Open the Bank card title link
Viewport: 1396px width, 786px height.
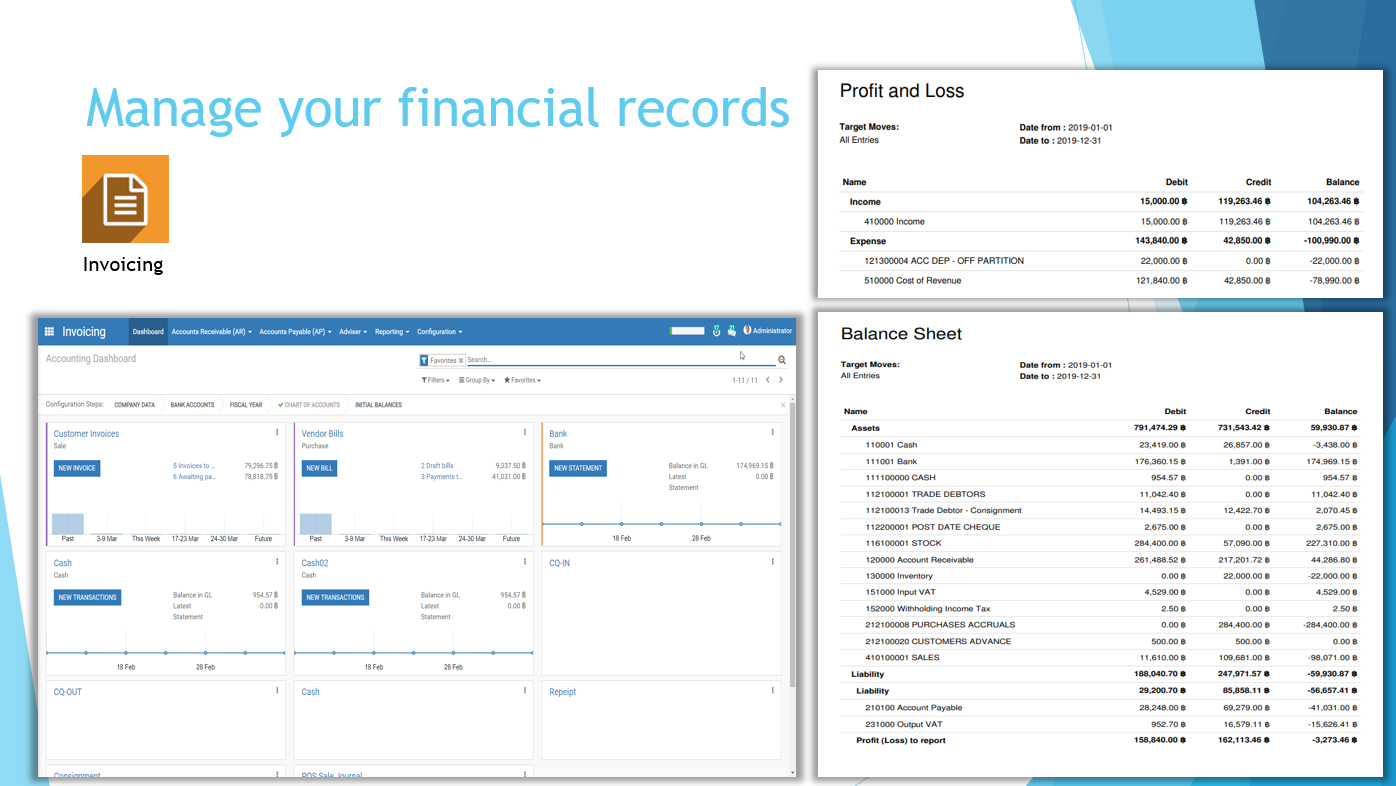click(558, 434)
